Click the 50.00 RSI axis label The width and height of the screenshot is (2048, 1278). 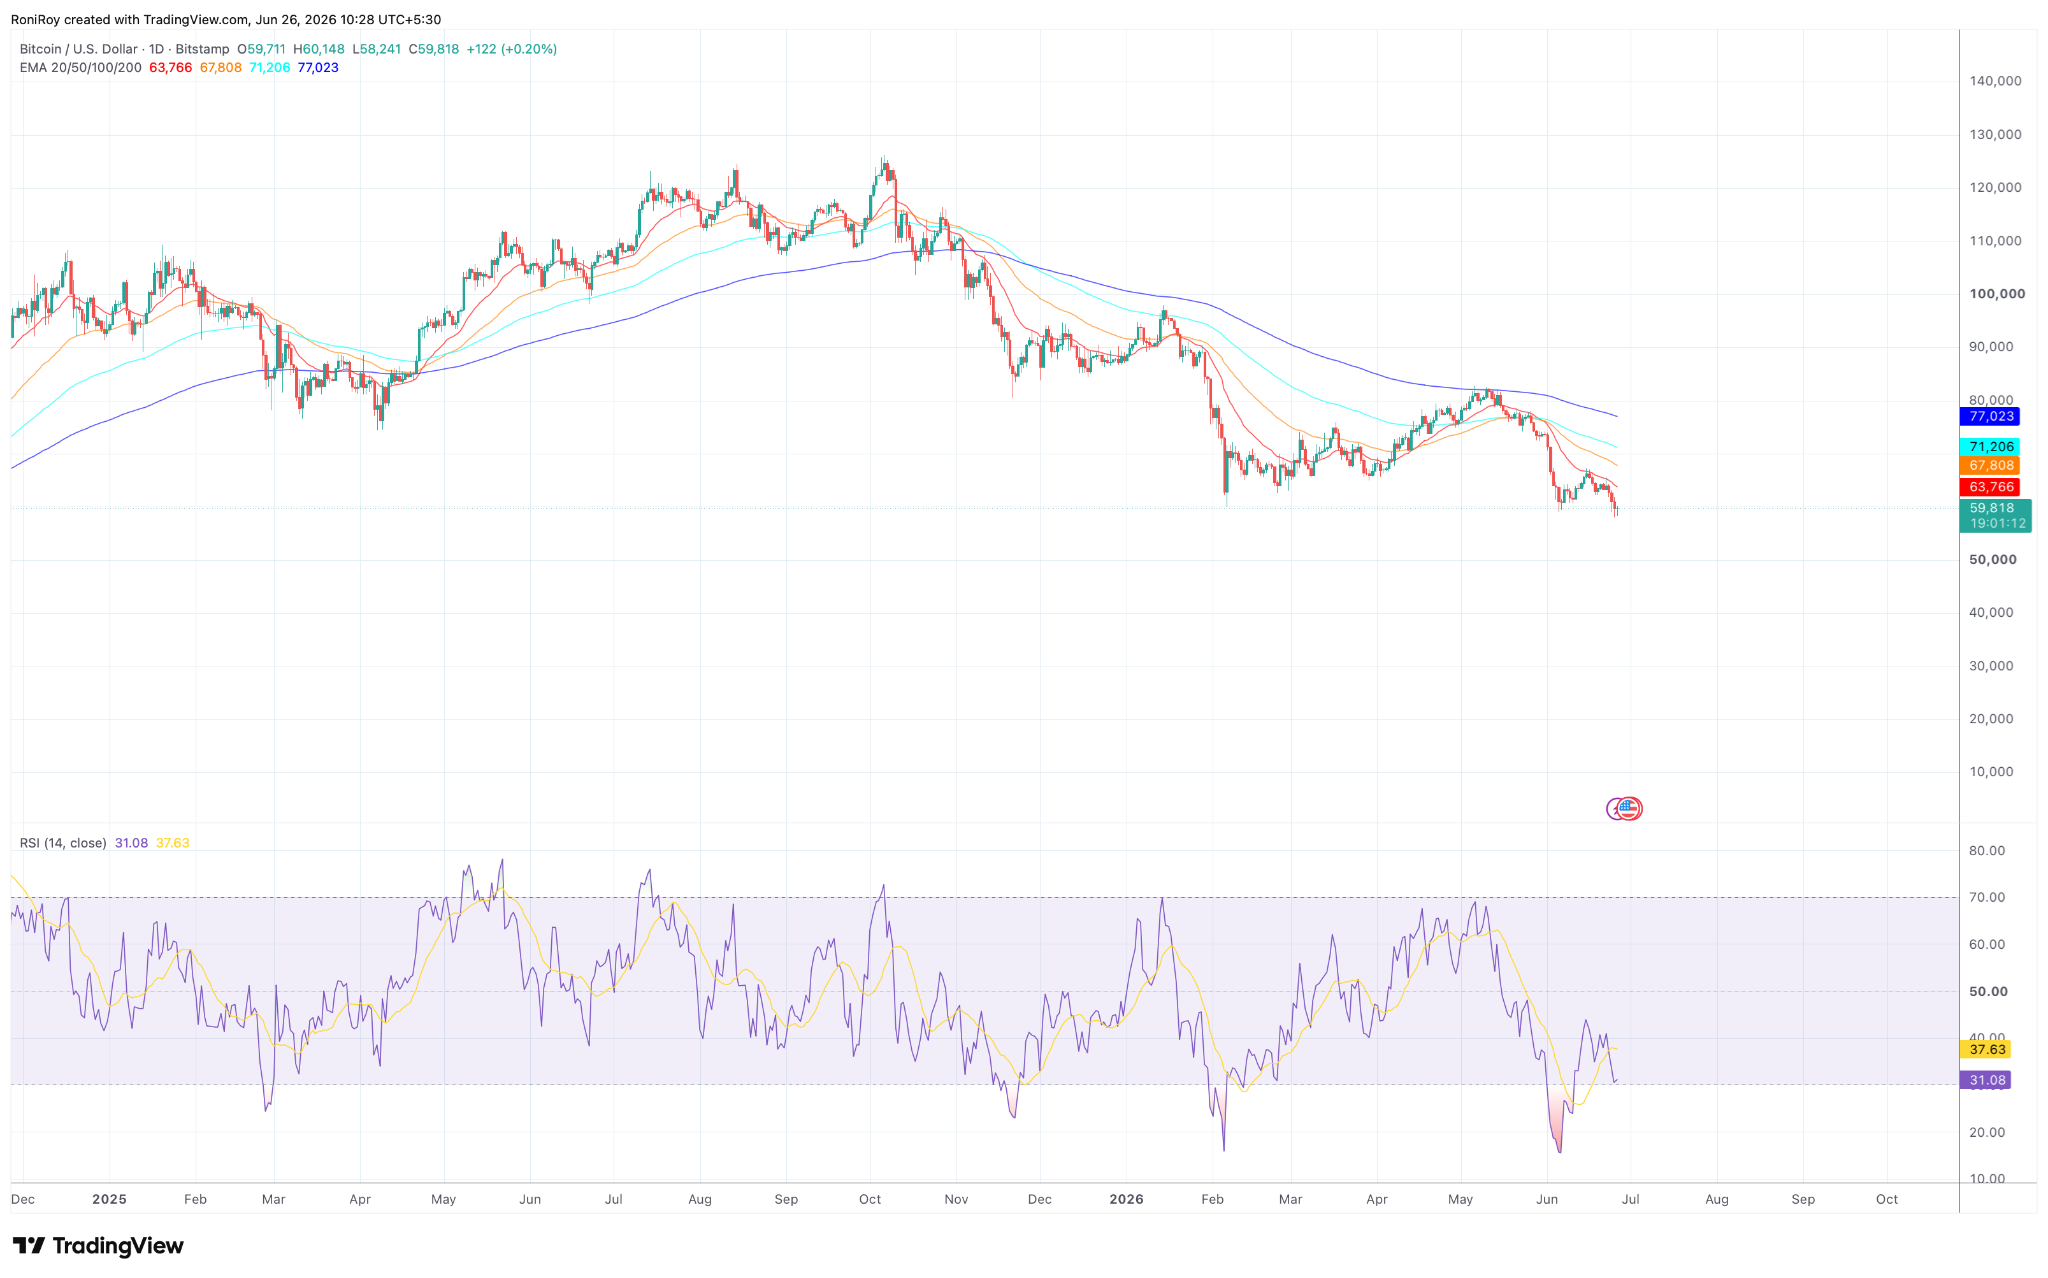[x=1989, y=991]
